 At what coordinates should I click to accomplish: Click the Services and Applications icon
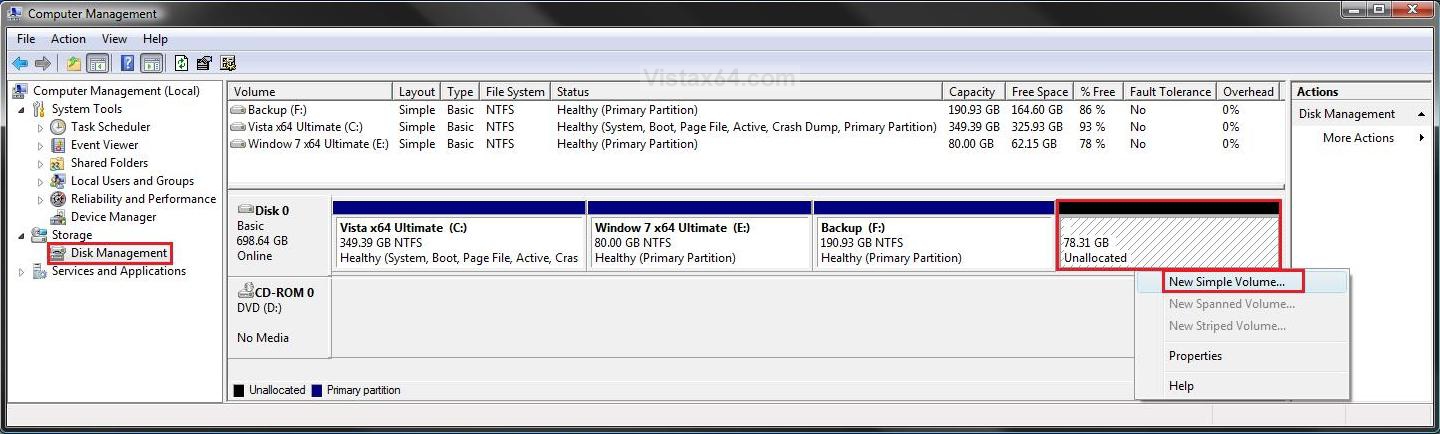click(39, 271)
